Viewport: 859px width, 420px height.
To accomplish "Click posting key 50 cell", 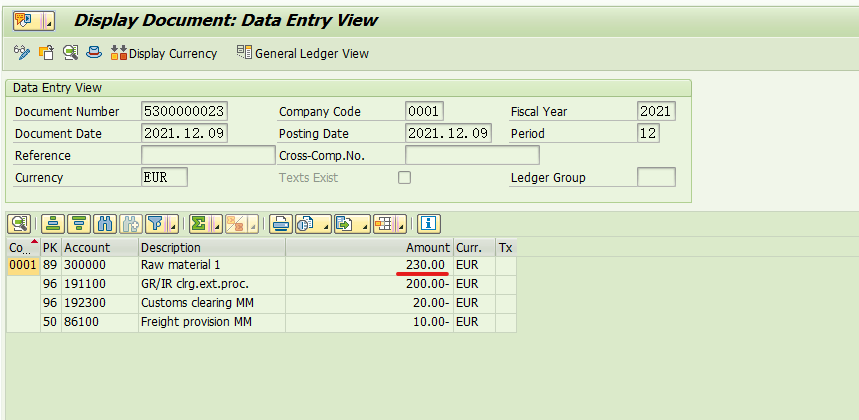I will coord(51,322).
